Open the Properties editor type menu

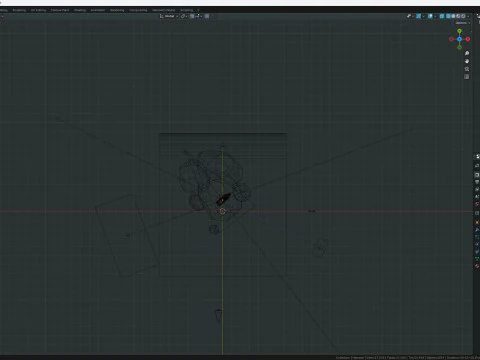click(x=477, y=156)
